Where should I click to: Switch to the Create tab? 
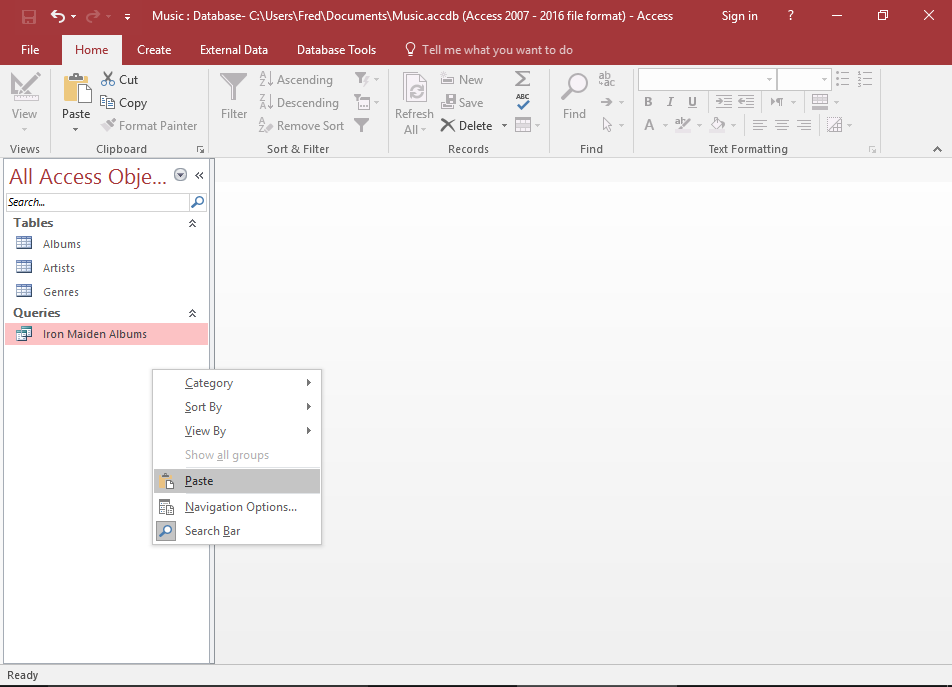point(154,50)
